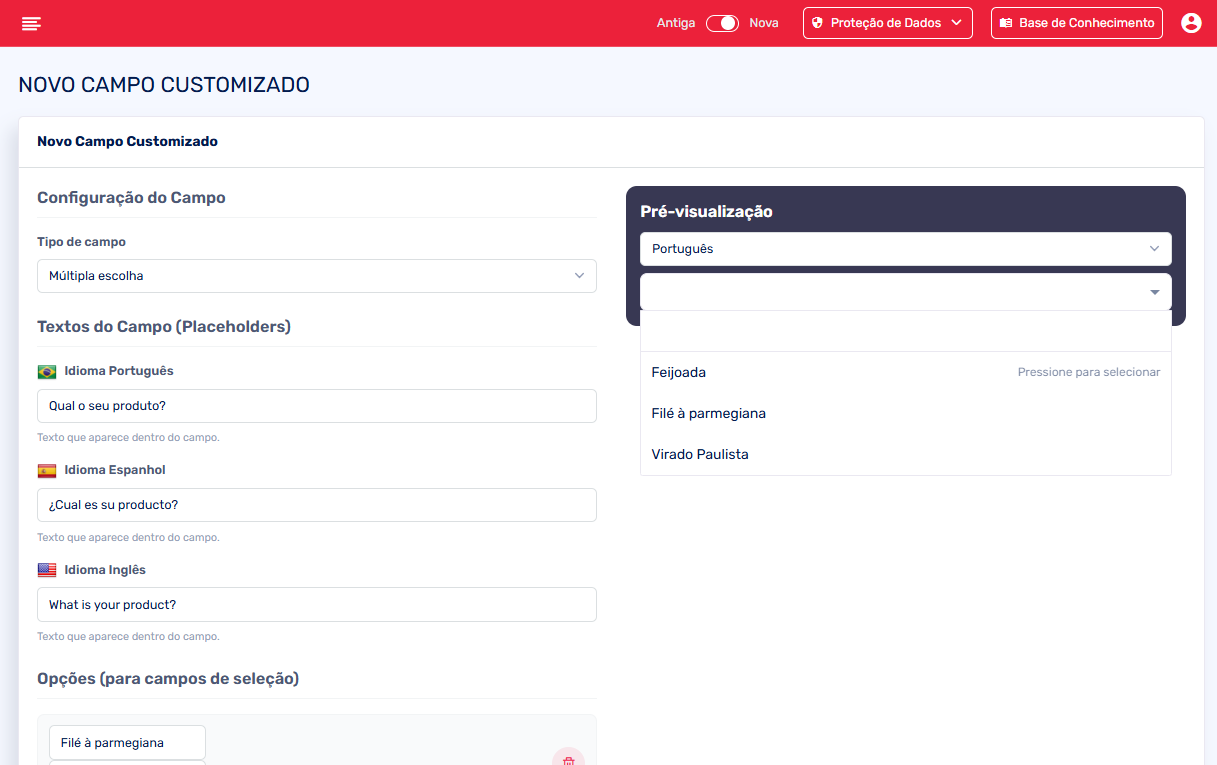This screenshot has width=1217, height=765.
Task: Open the hamburger navigation menu
Action: tap(31, 23)
